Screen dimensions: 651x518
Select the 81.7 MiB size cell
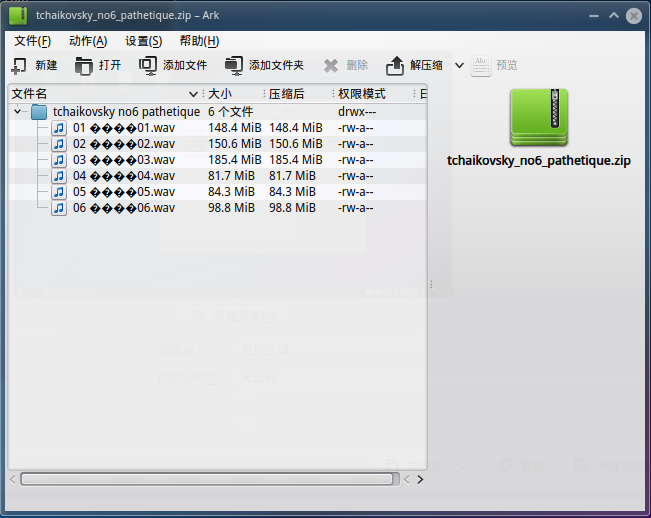[231, 176]
